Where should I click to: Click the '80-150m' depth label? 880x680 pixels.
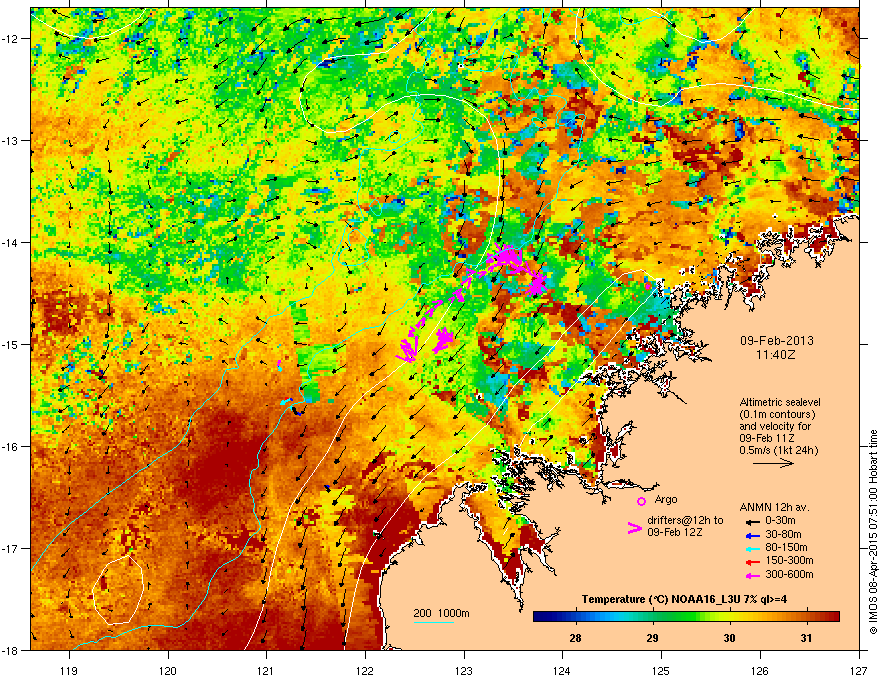click(786, 548)
